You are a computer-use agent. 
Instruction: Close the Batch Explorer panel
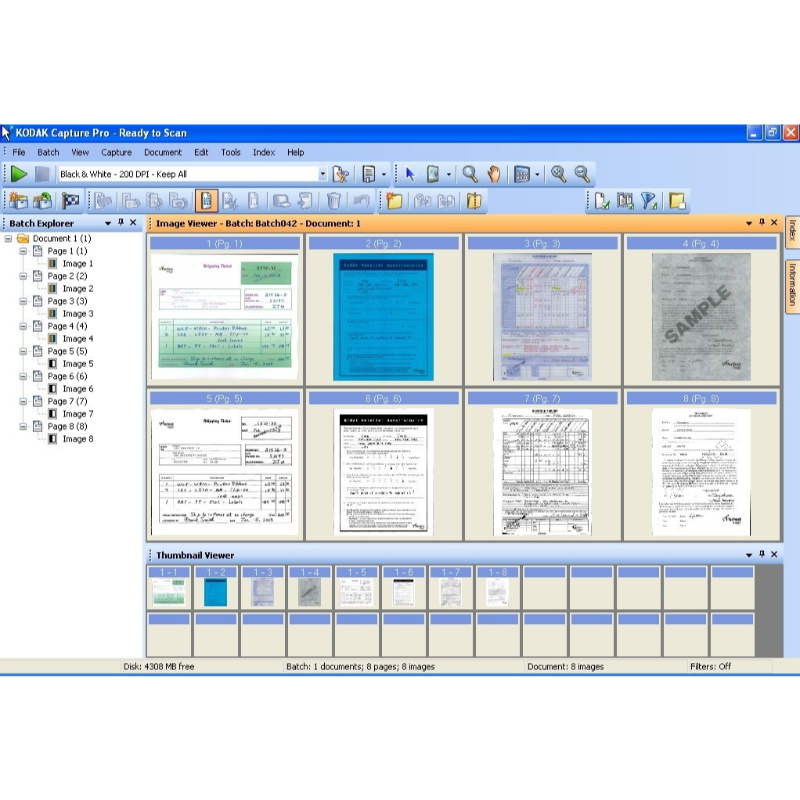click(133, 223)
